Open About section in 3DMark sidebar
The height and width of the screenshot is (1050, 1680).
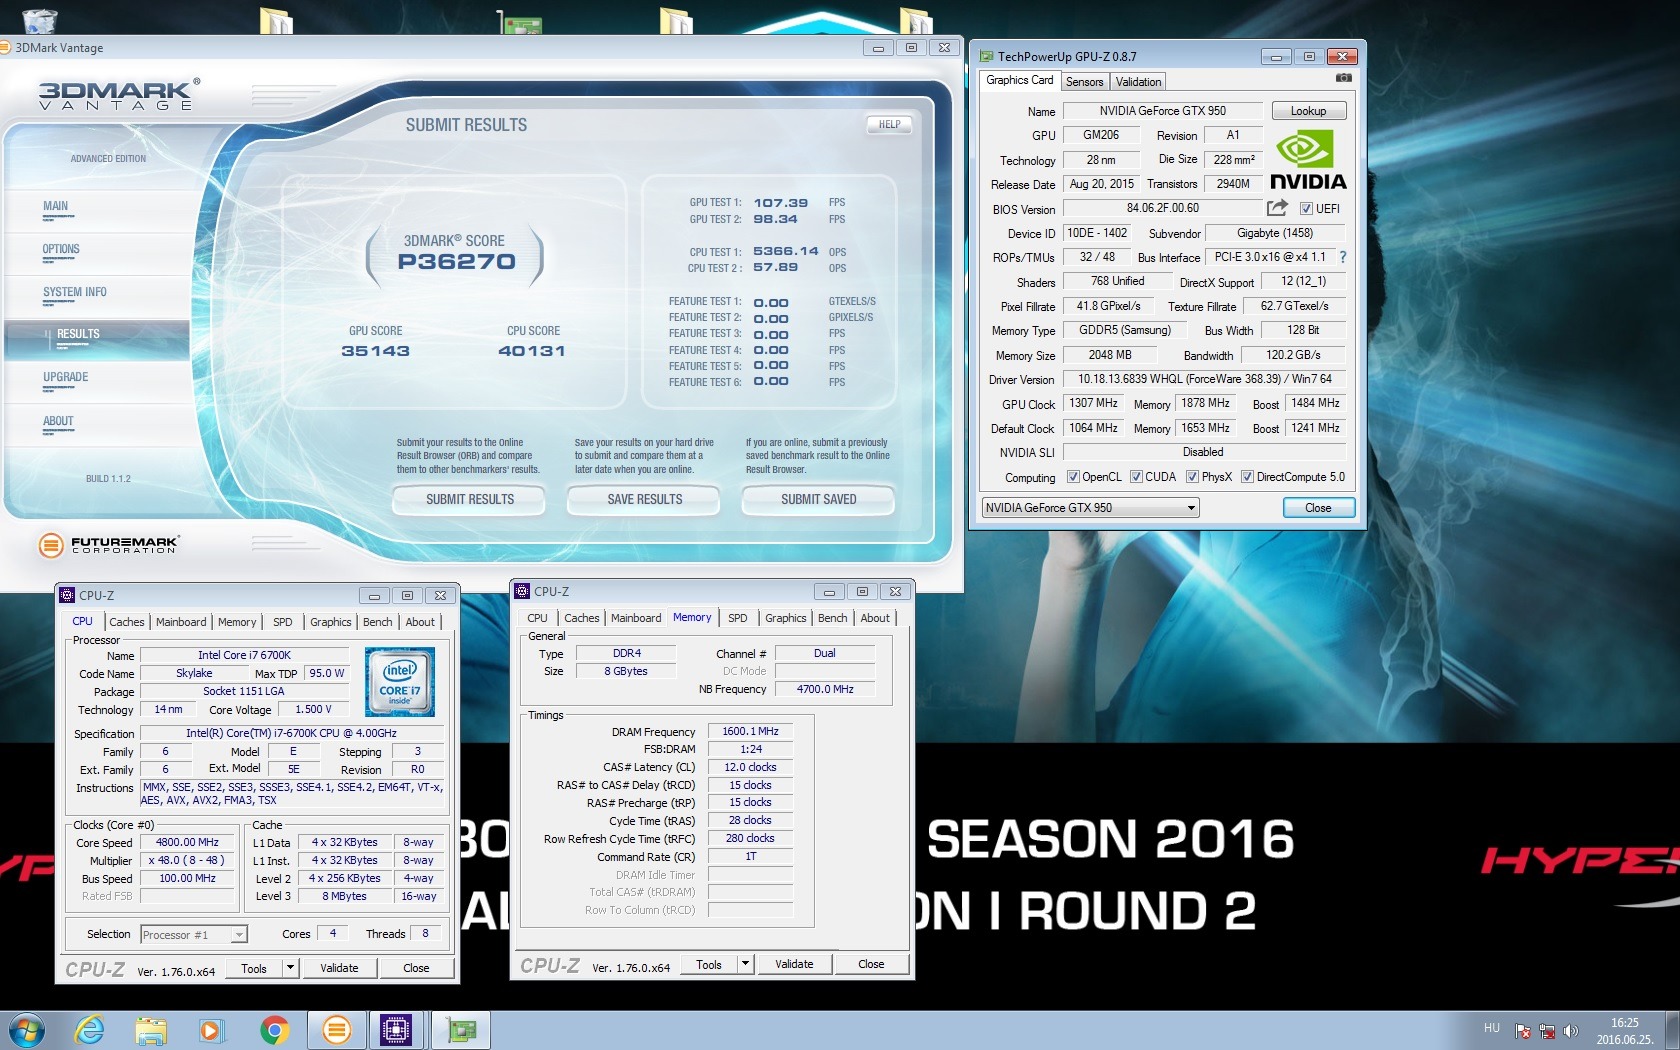(58, 422)
